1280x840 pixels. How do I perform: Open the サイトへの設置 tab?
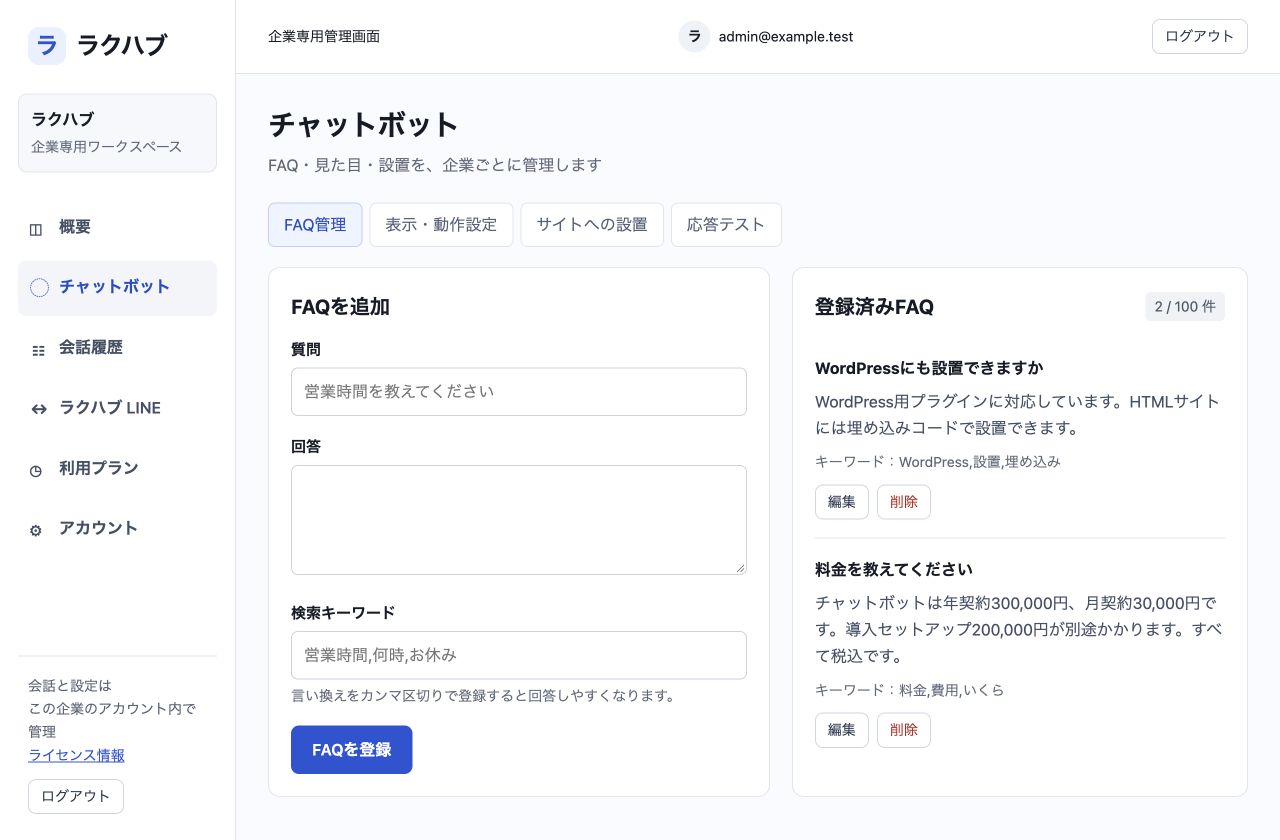(x=592, y=225)
